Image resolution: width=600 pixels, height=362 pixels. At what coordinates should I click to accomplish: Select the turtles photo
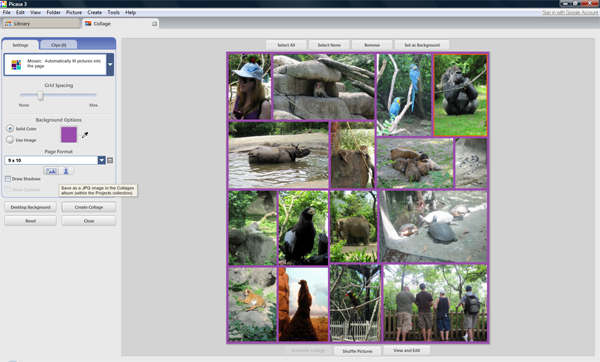[433, 227]
